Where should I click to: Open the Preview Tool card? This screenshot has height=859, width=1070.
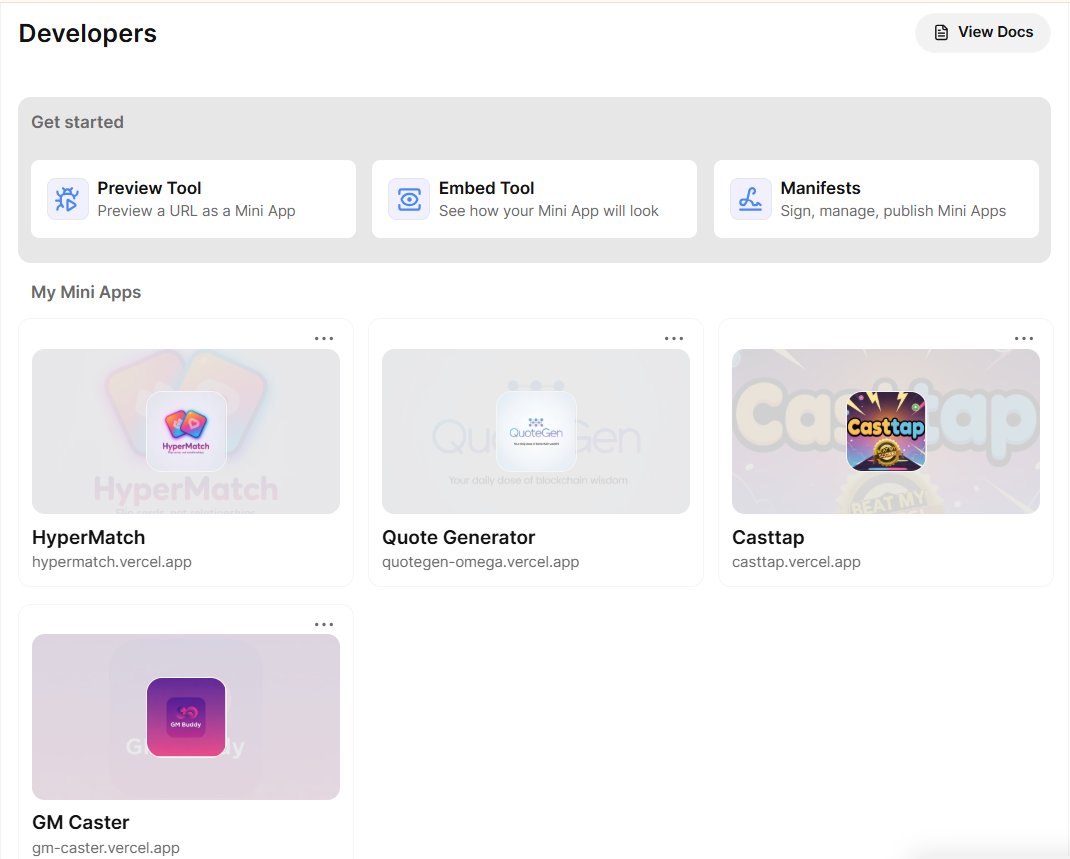[x=193, y=199]
